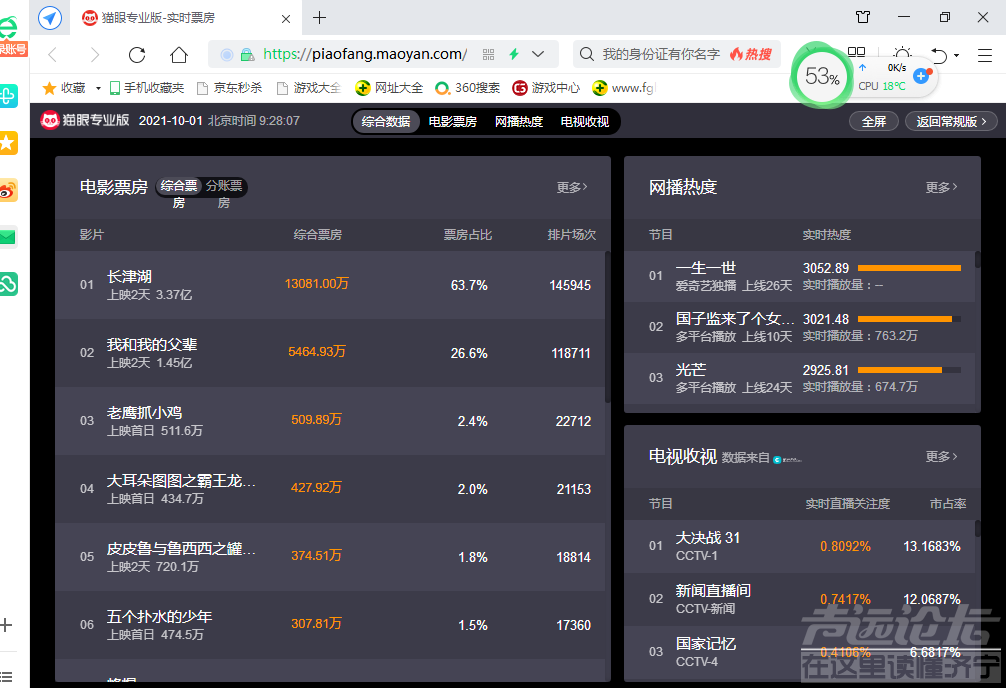
Task: Focus the search box with hot-search text
Action: [x=676, y=55]
